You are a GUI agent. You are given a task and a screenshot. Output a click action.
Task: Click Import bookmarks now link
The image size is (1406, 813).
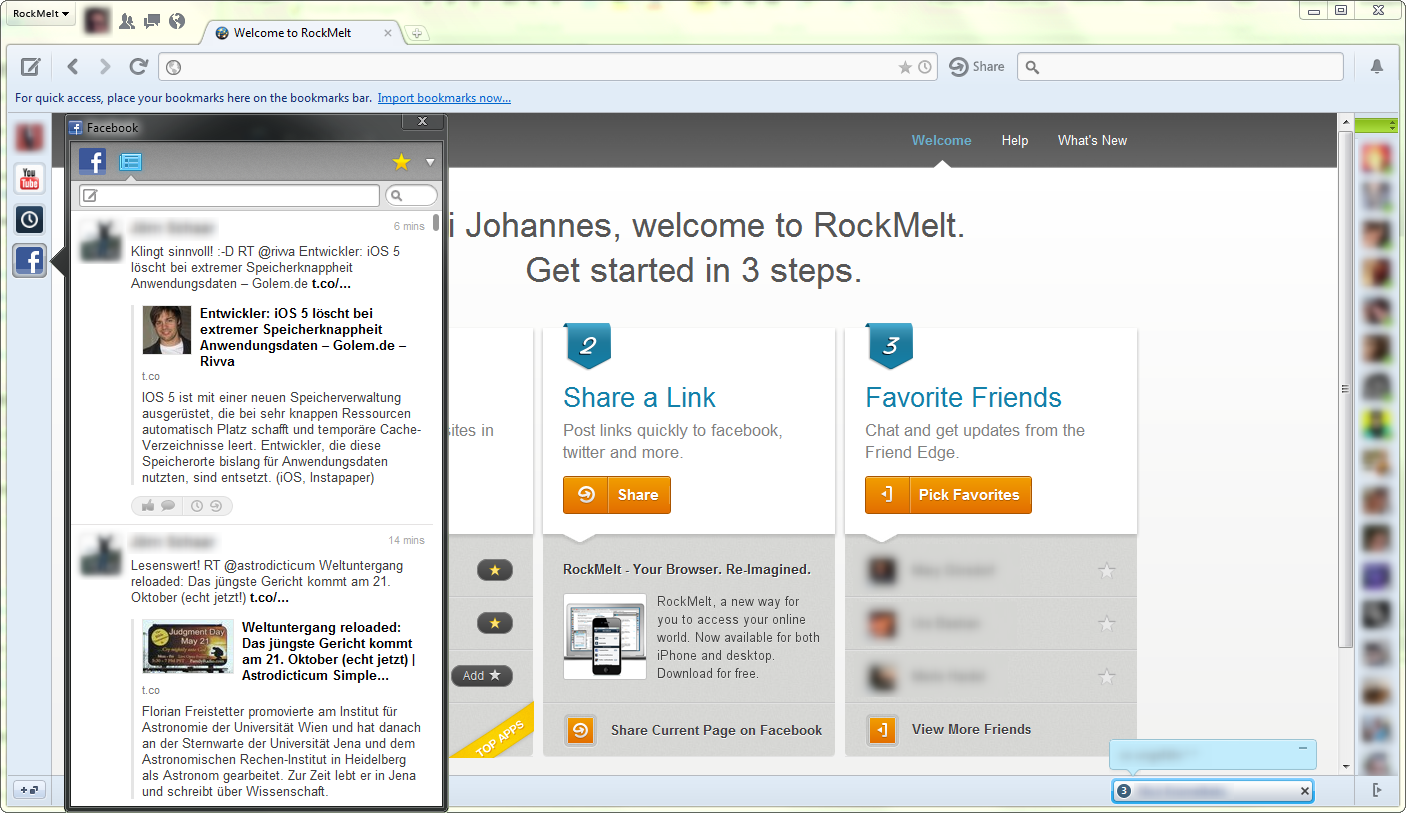[x=444, y=98]
